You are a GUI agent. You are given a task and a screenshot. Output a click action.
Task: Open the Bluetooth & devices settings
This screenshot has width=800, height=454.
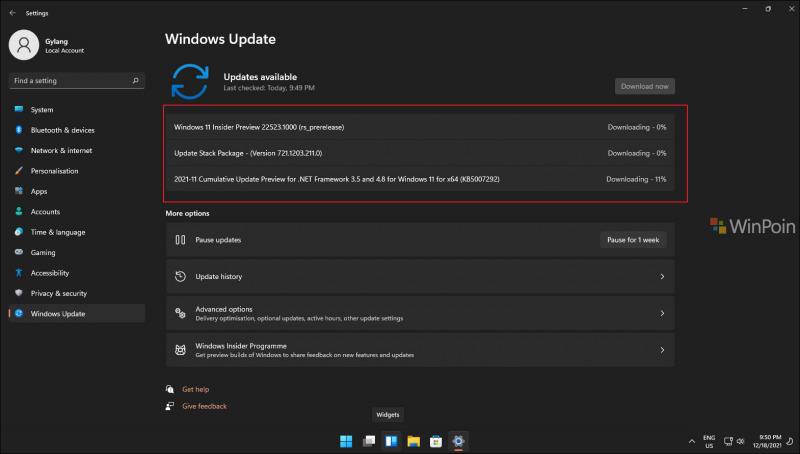pyautogui.click(x=62, y=130)
